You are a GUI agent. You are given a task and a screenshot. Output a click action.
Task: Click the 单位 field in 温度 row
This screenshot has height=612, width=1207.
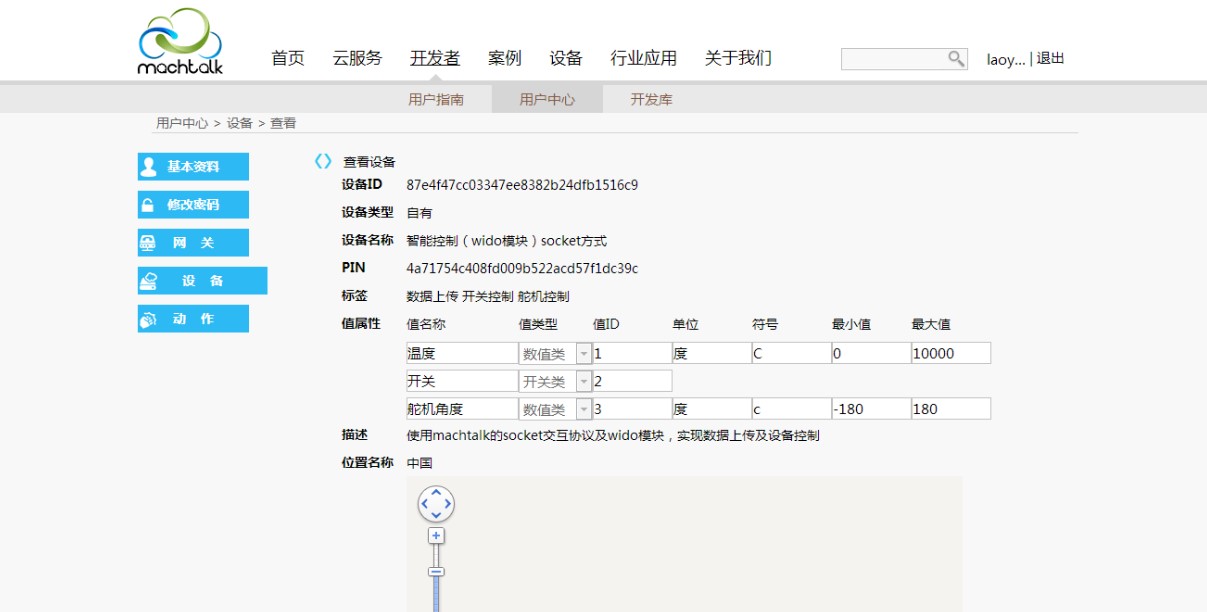[711, 353]
